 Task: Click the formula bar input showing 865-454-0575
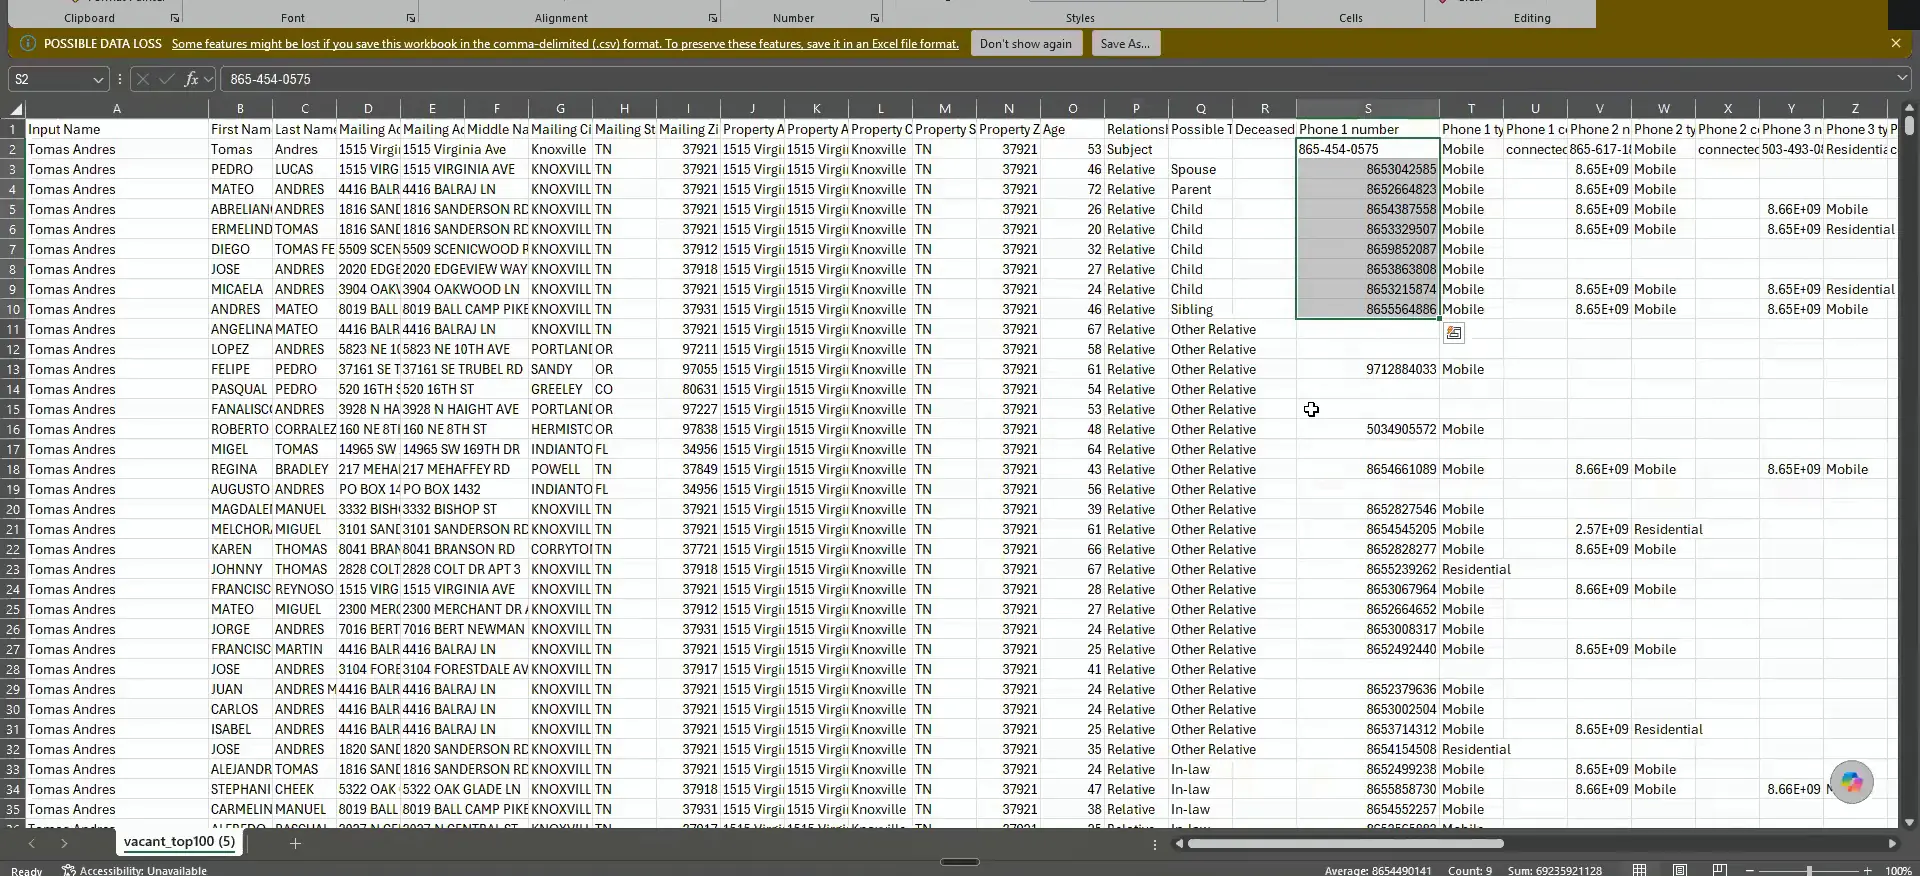[x=1055, y=79]
